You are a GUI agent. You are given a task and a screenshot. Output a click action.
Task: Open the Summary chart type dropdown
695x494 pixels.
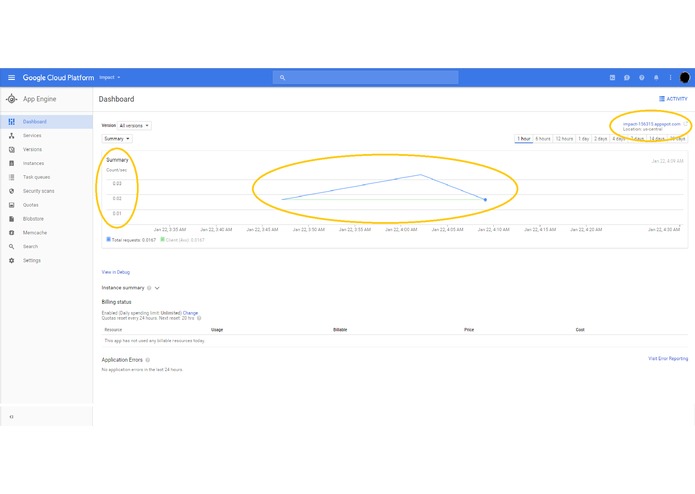point(117,139)
